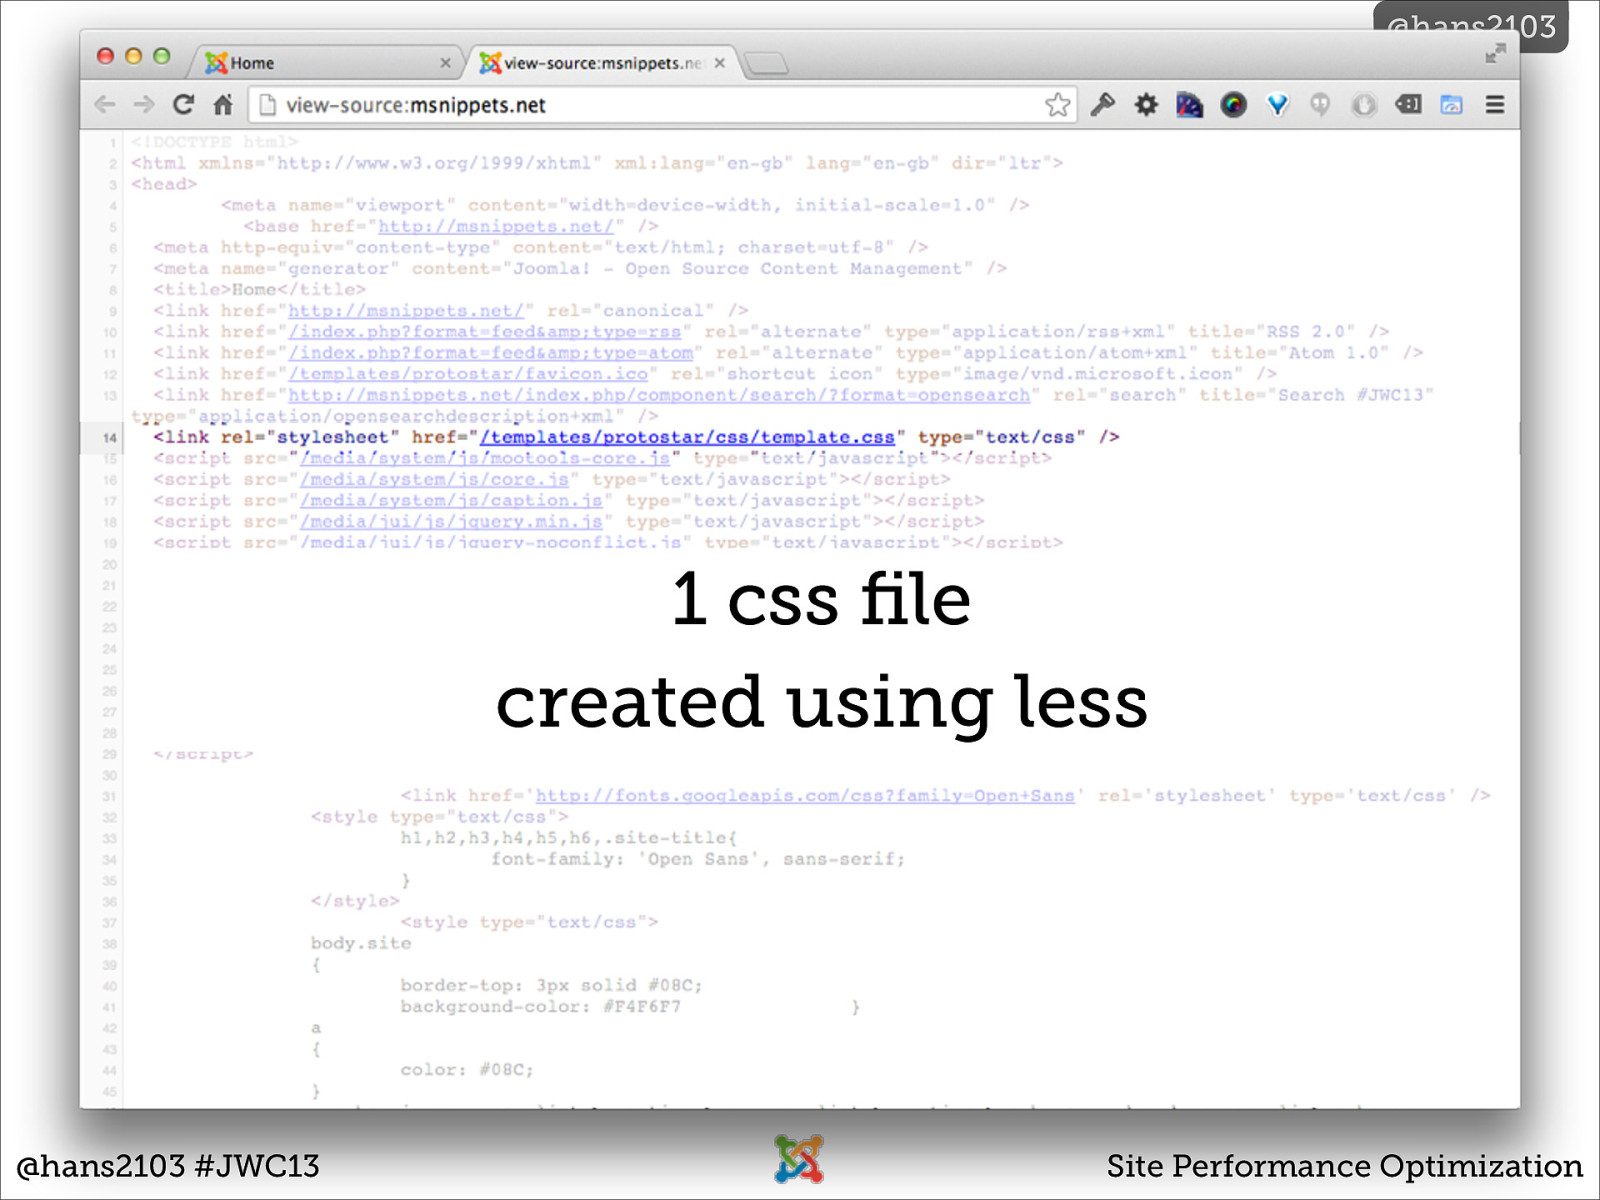Open the mootools-core.js script link
This screenshot has width=1600, height=1200.
coord(485,458)
